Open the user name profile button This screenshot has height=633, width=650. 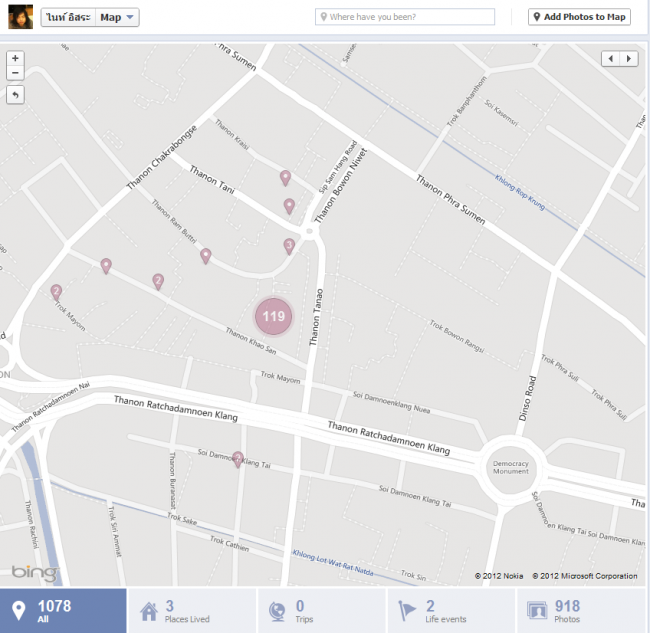[68, 17]
